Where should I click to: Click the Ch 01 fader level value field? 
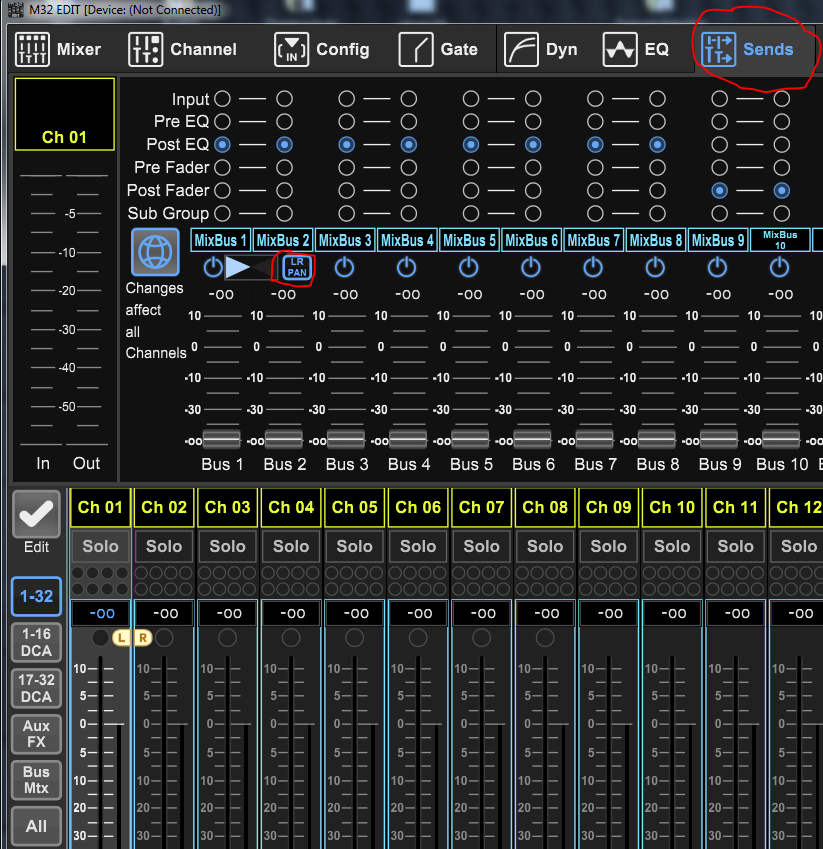tap(101, 613)
